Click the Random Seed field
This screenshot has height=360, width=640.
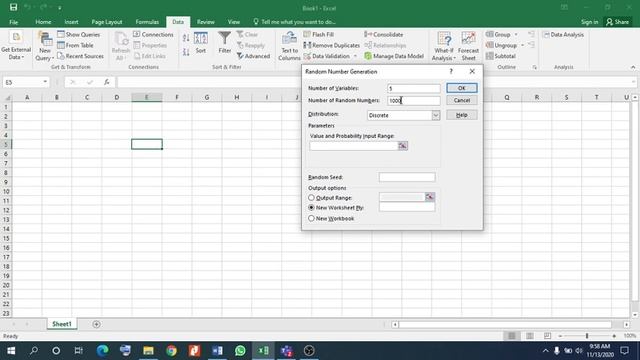(407, 177)
